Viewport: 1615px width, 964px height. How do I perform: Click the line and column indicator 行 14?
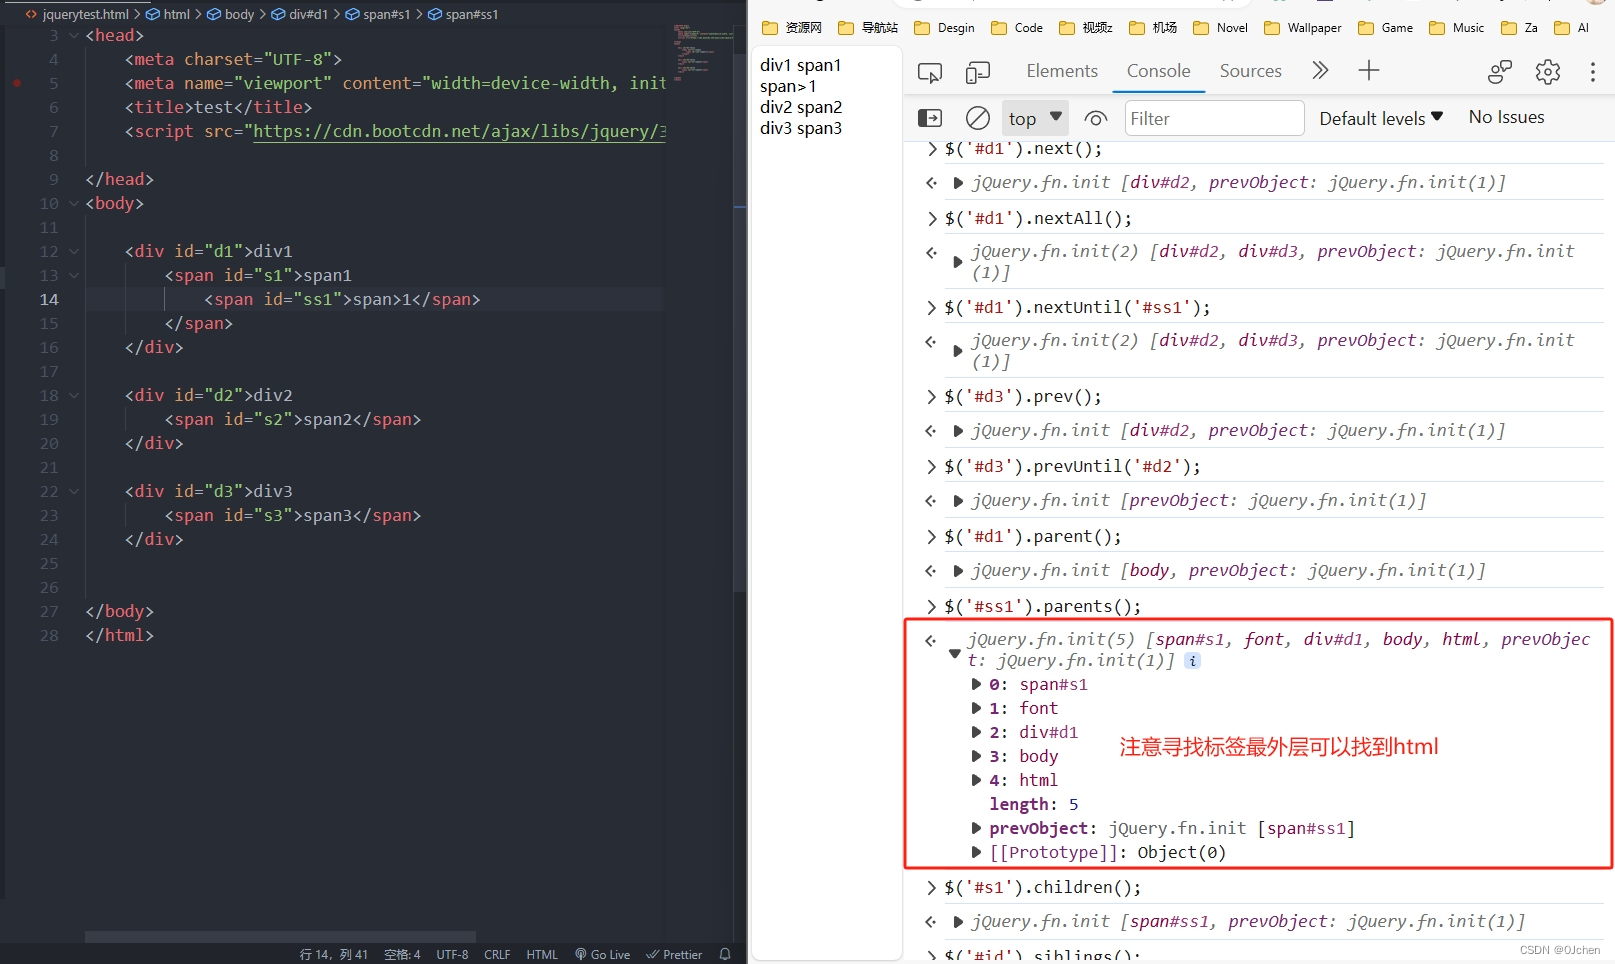[334, 954]
